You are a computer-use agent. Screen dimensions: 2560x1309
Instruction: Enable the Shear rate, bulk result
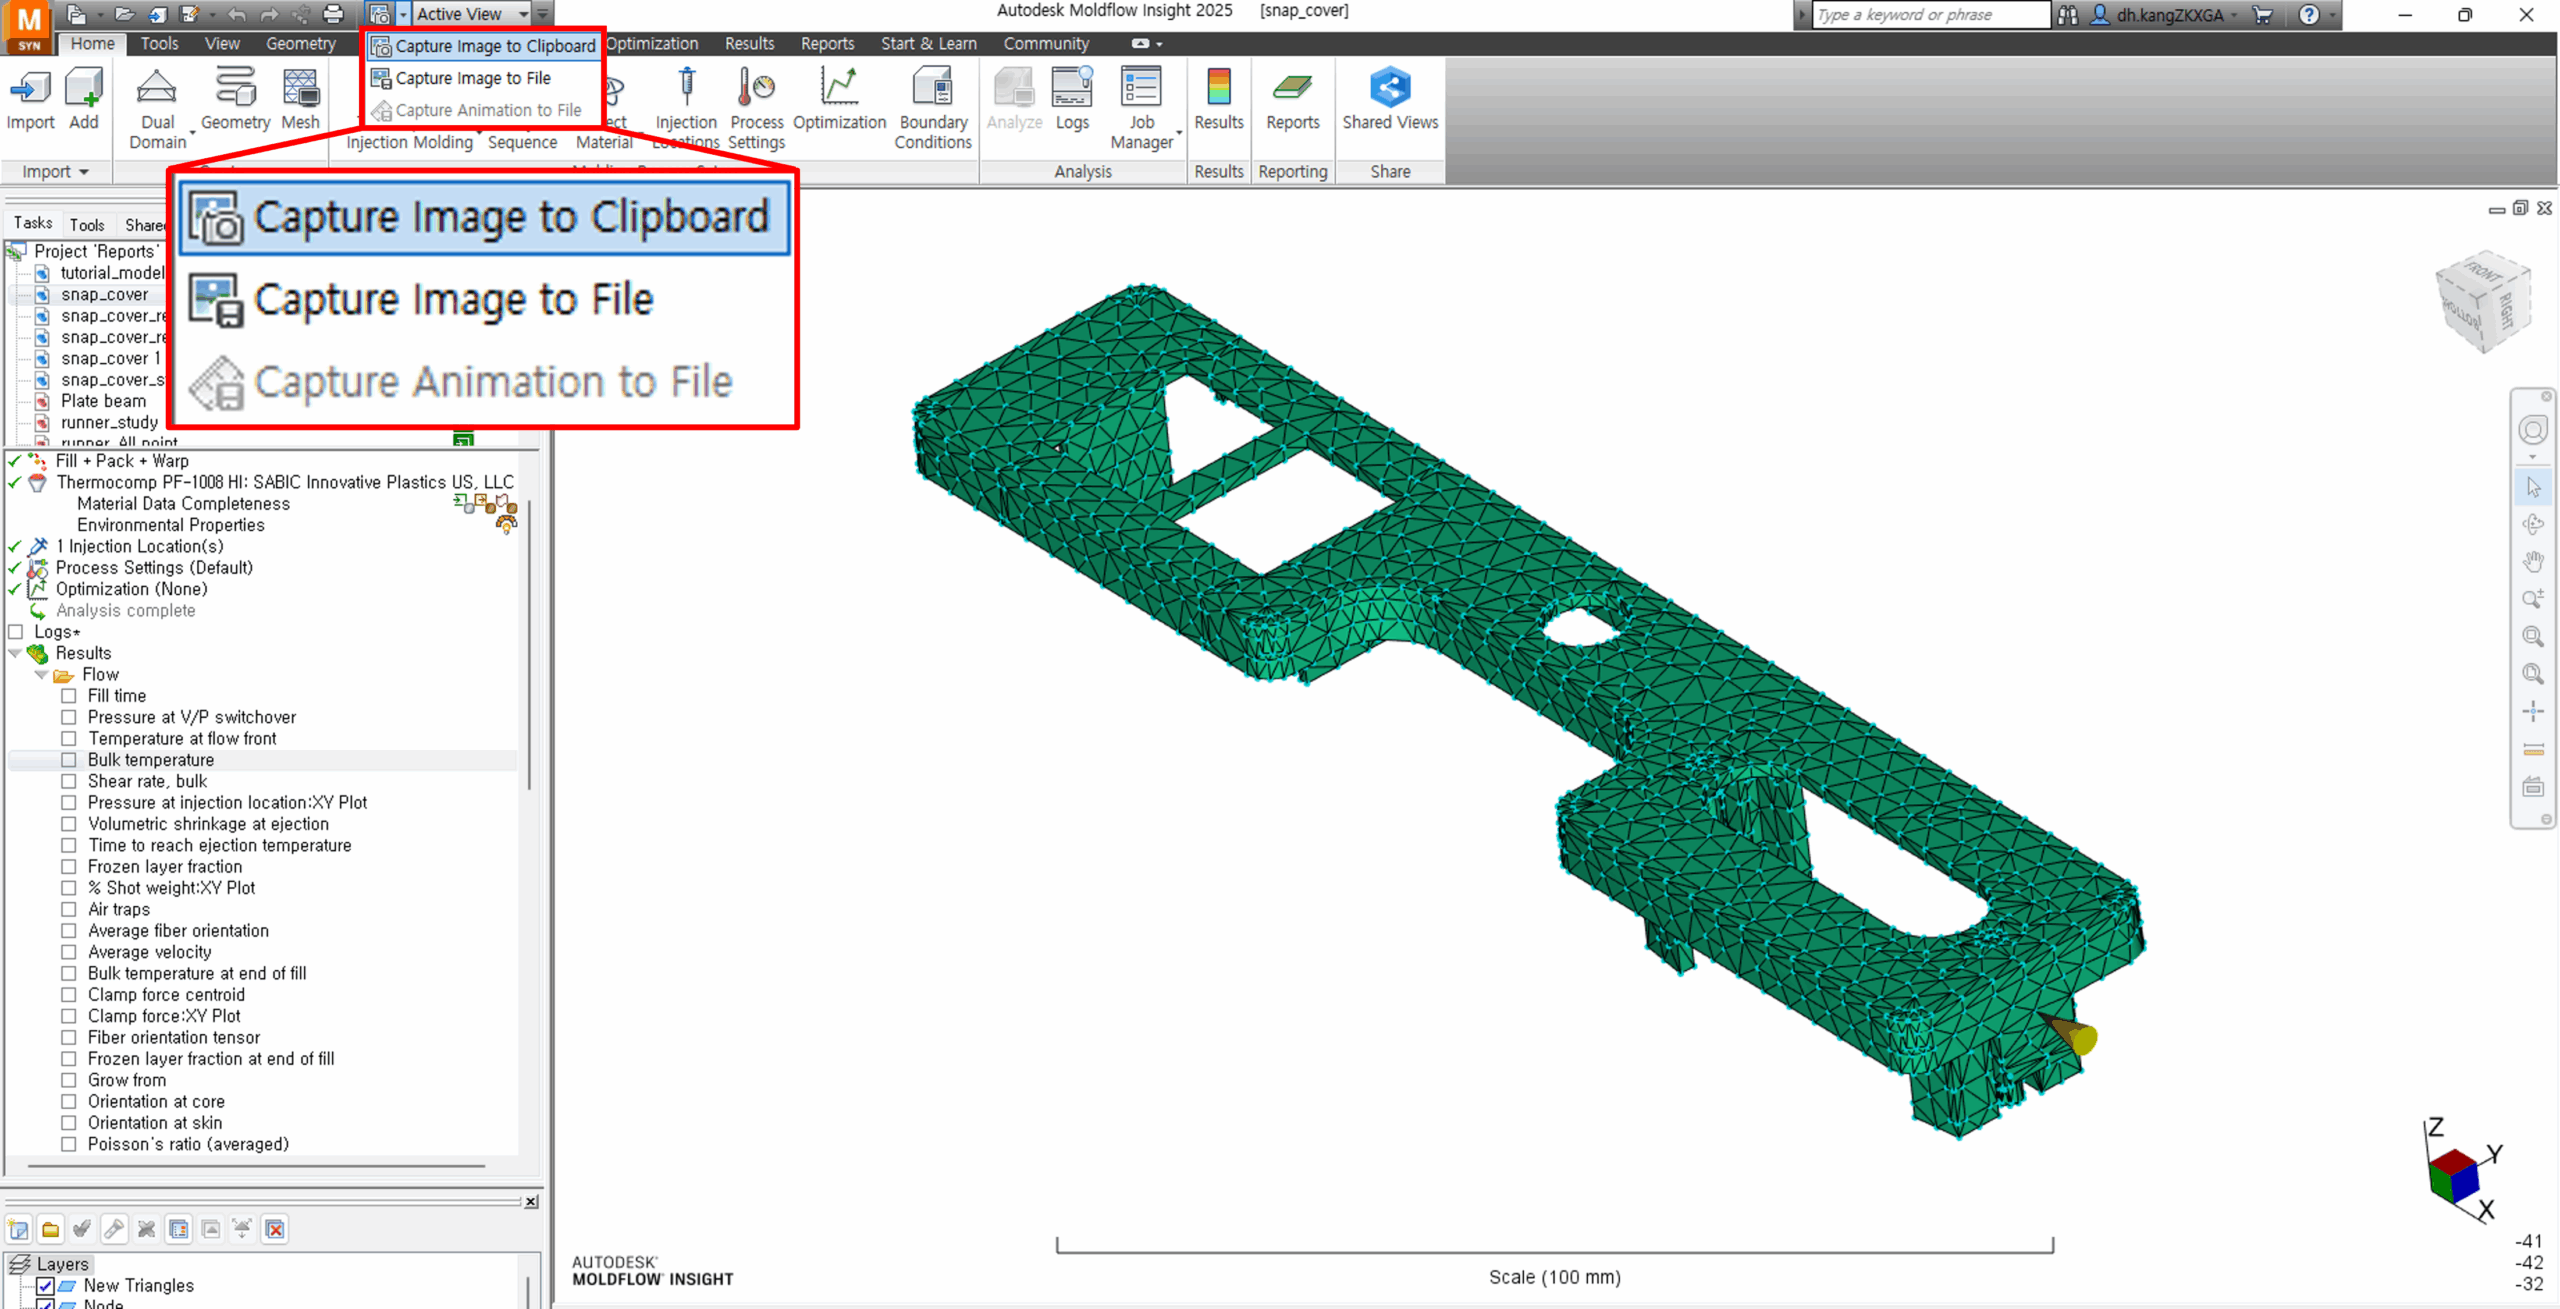69,781
